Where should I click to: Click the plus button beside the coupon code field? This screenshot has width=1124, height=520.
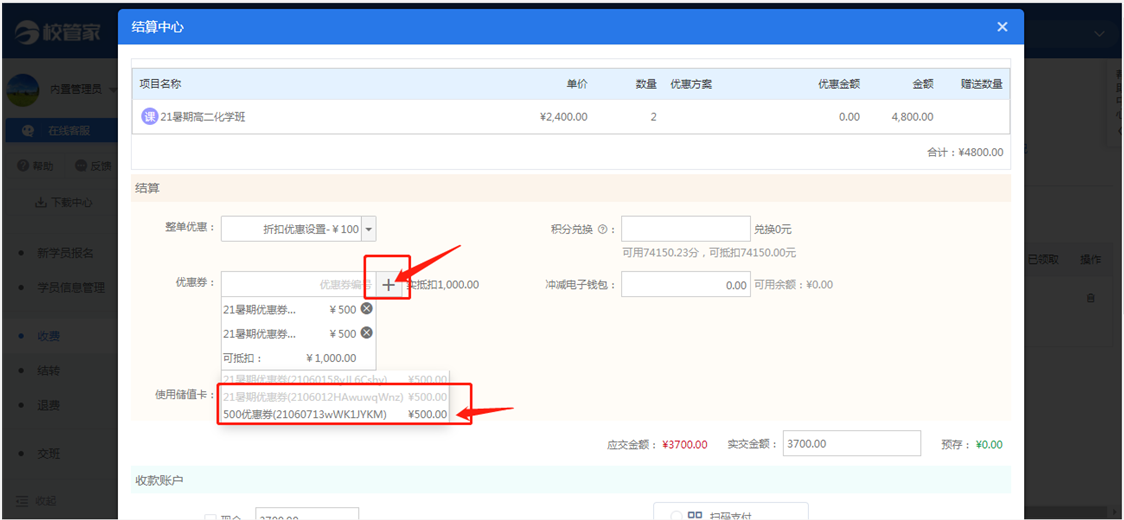[388, 285]
